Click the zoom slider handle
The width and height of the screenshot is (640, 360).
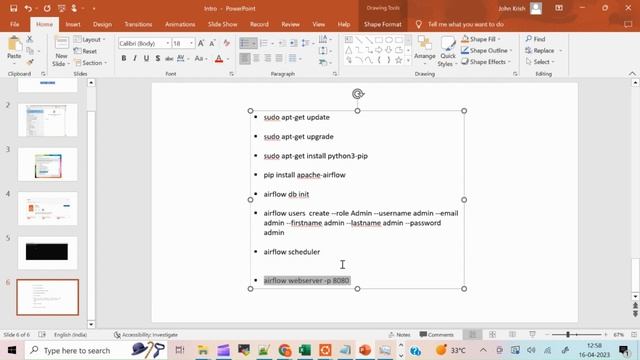click(568, 335)
